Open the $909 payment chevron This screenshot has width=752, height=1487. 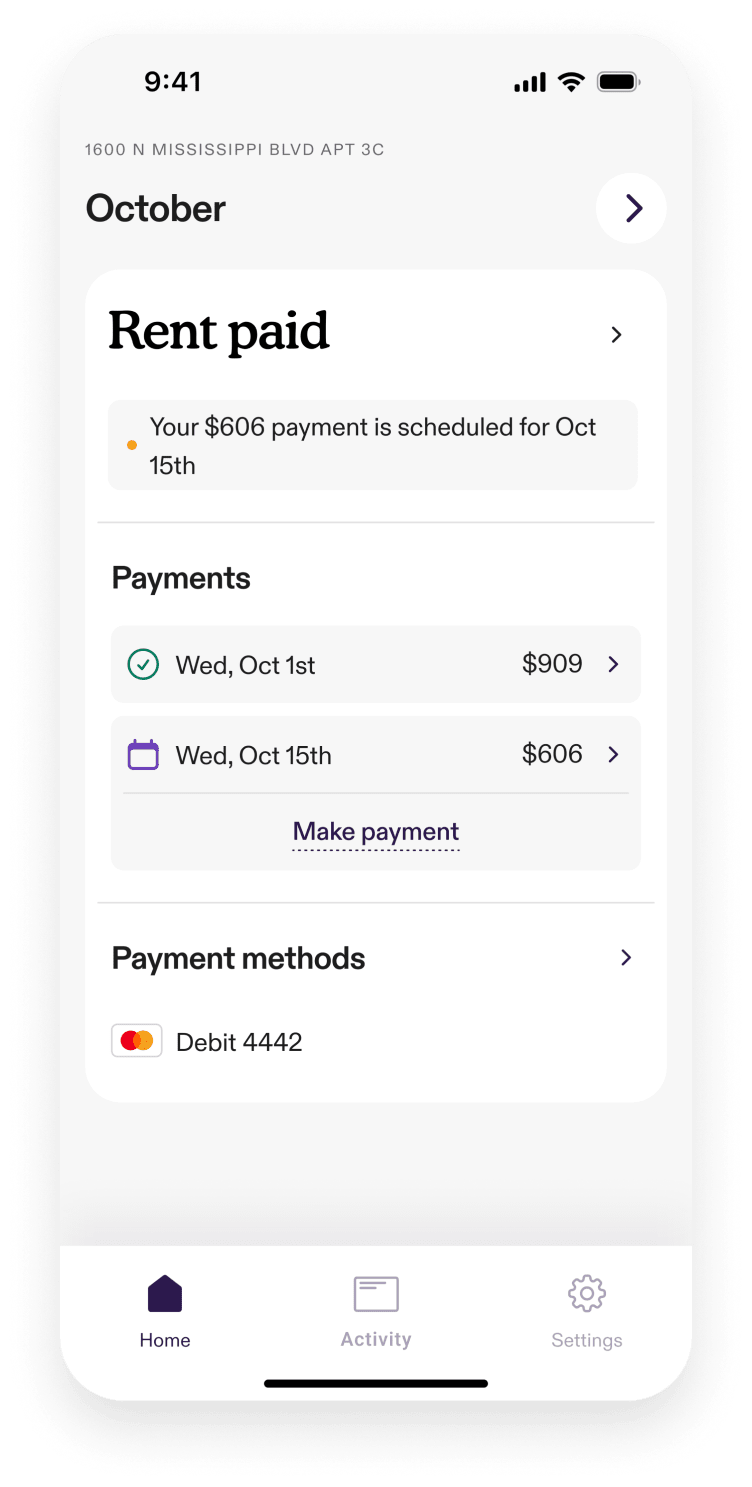pyautogui.click(x=614, y=664)
